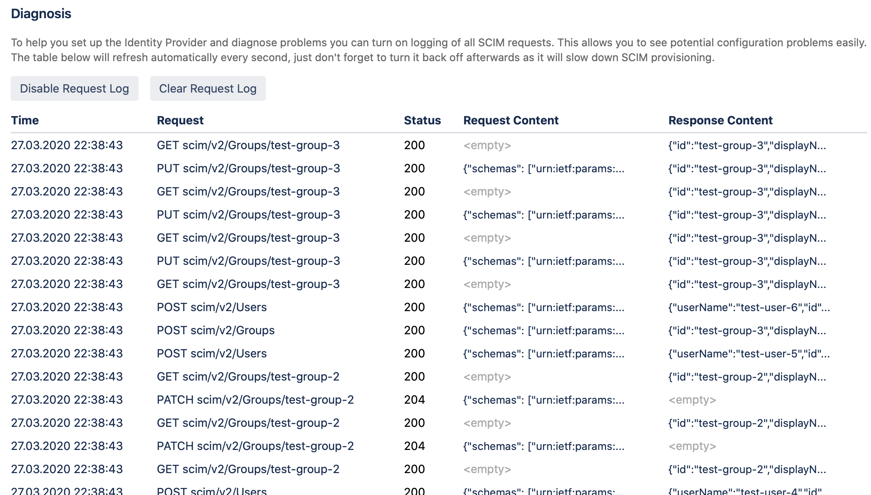Click the Disable Request Log button

[74, 89]
